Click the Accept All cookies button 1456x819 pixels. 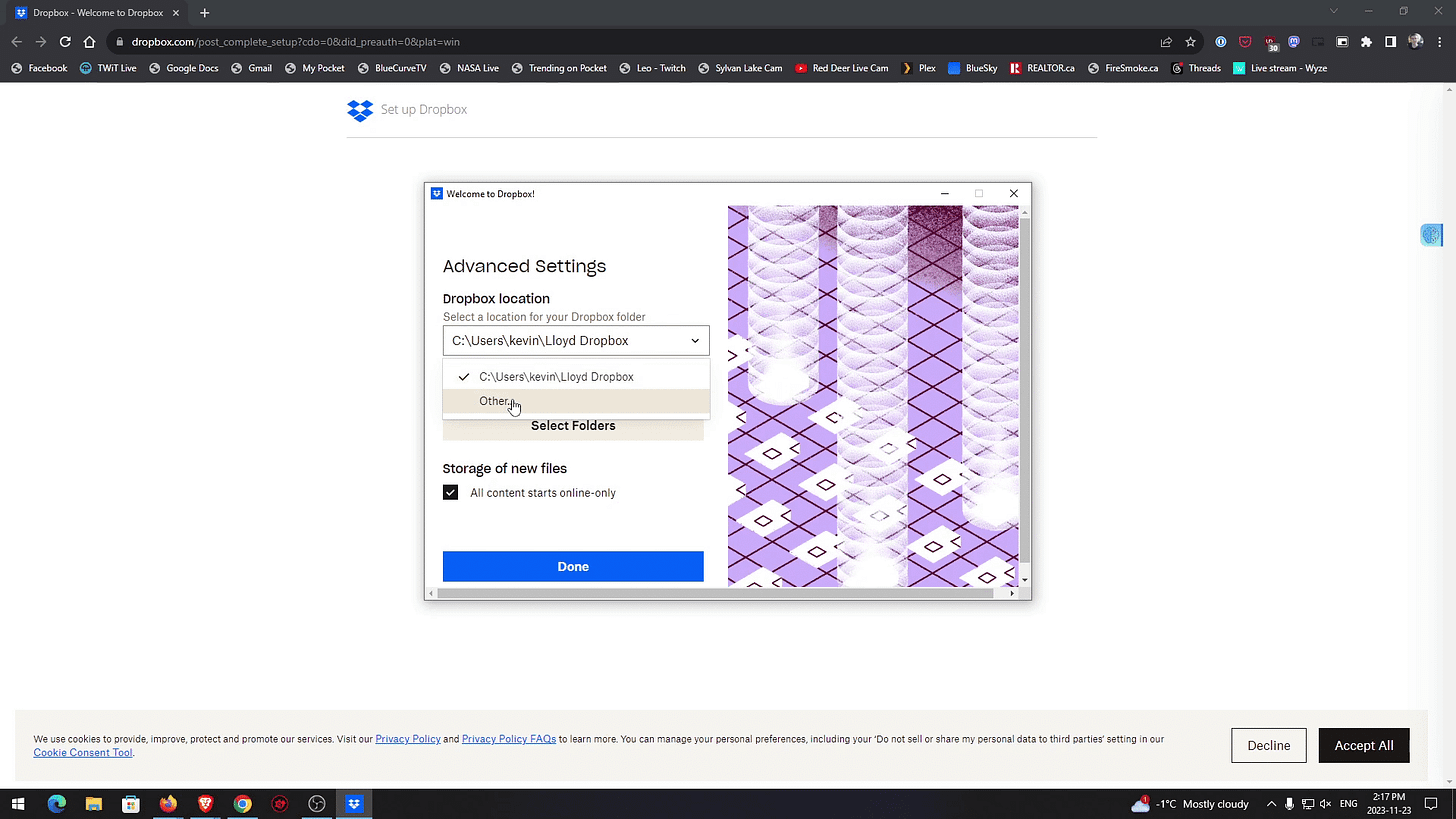coord(1364,746)
